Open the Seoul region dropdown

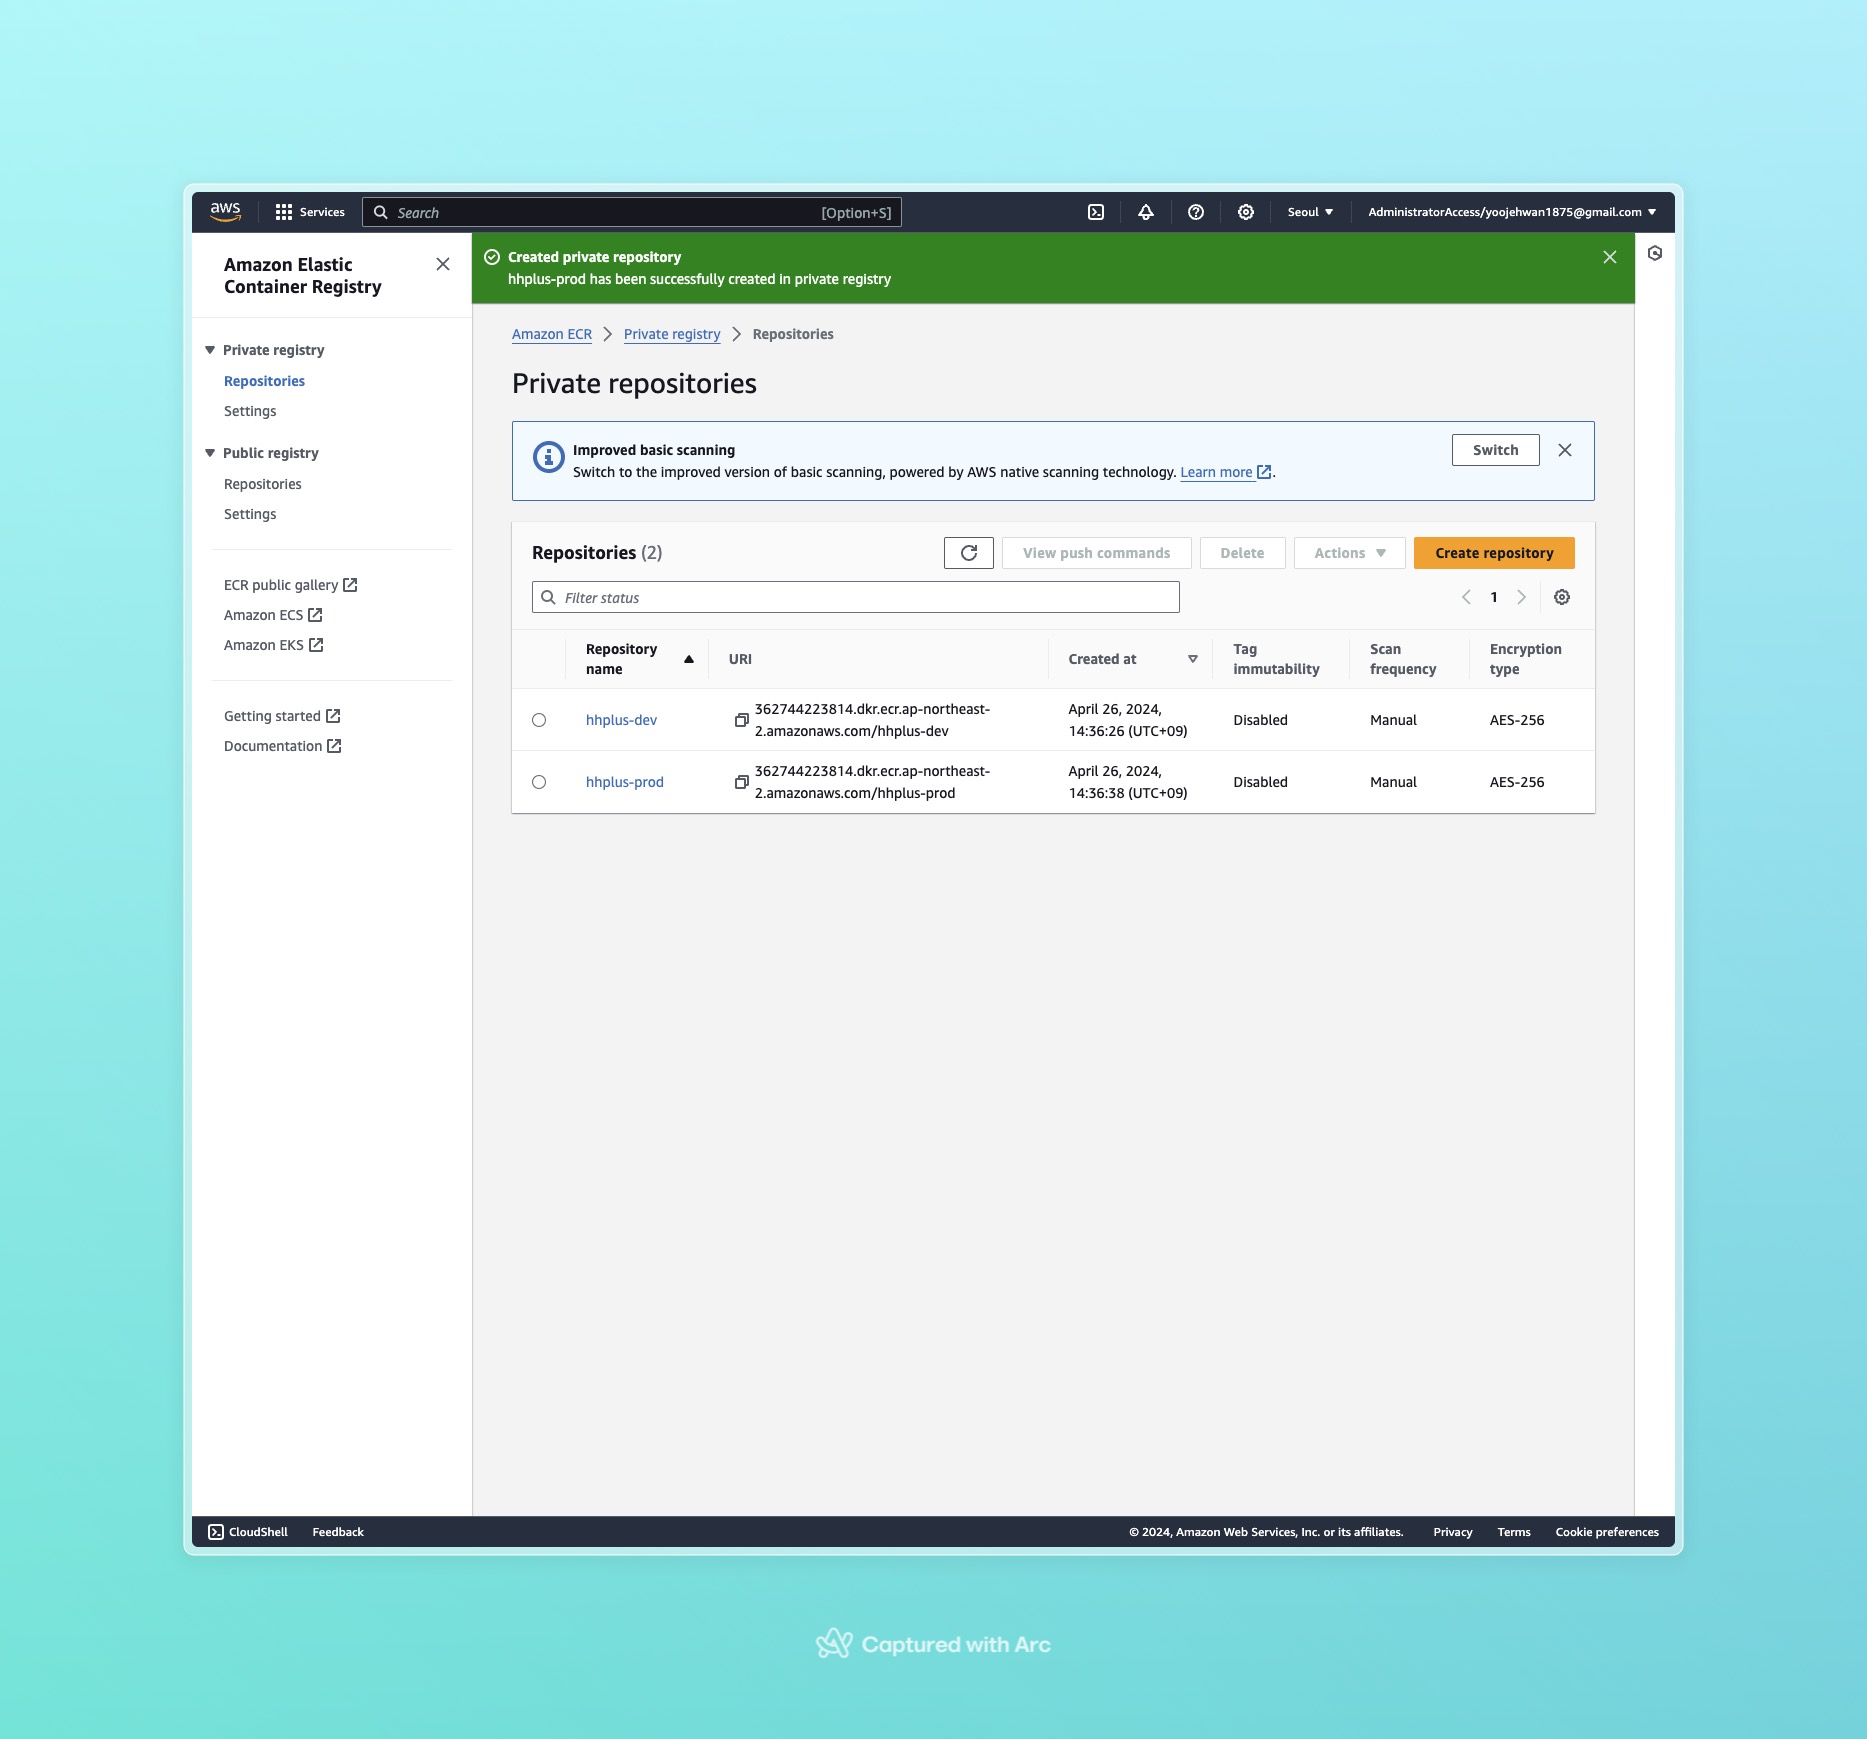(x=1310, y=212)
